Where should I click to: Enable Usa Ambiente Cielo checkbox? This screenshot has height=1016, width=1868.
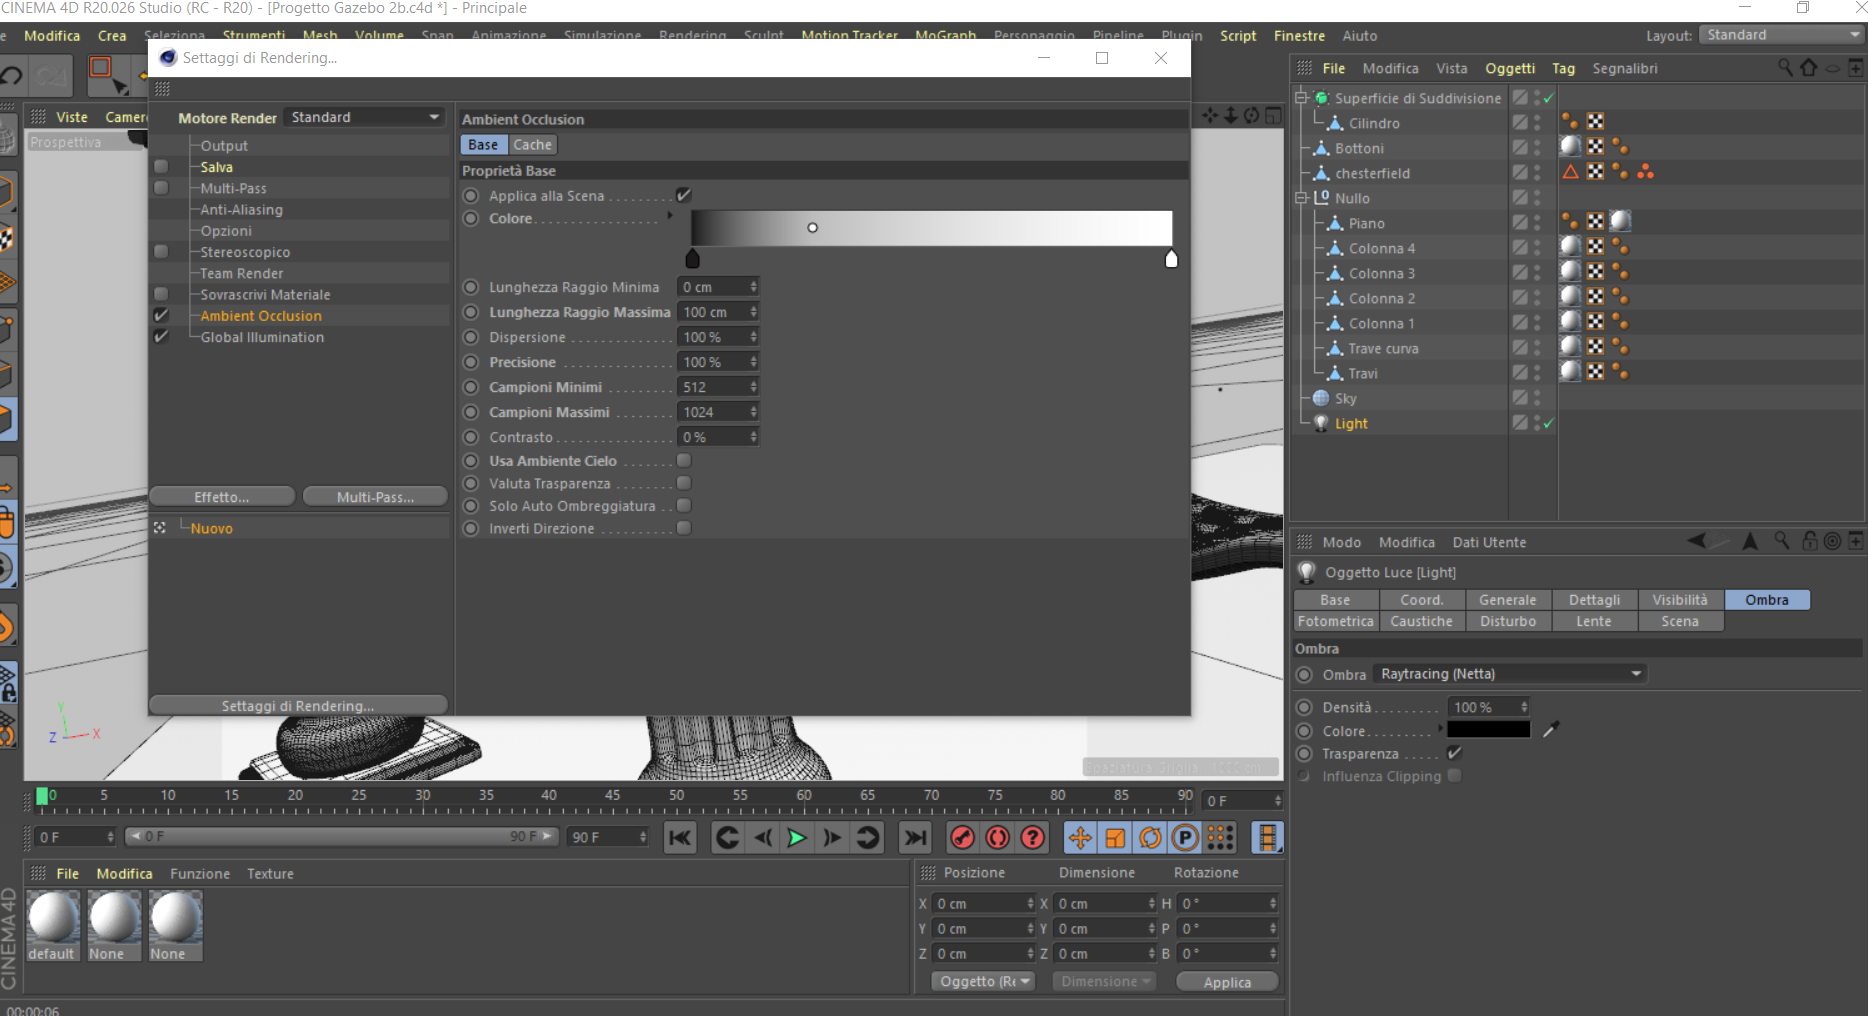[x=684, y=460]
